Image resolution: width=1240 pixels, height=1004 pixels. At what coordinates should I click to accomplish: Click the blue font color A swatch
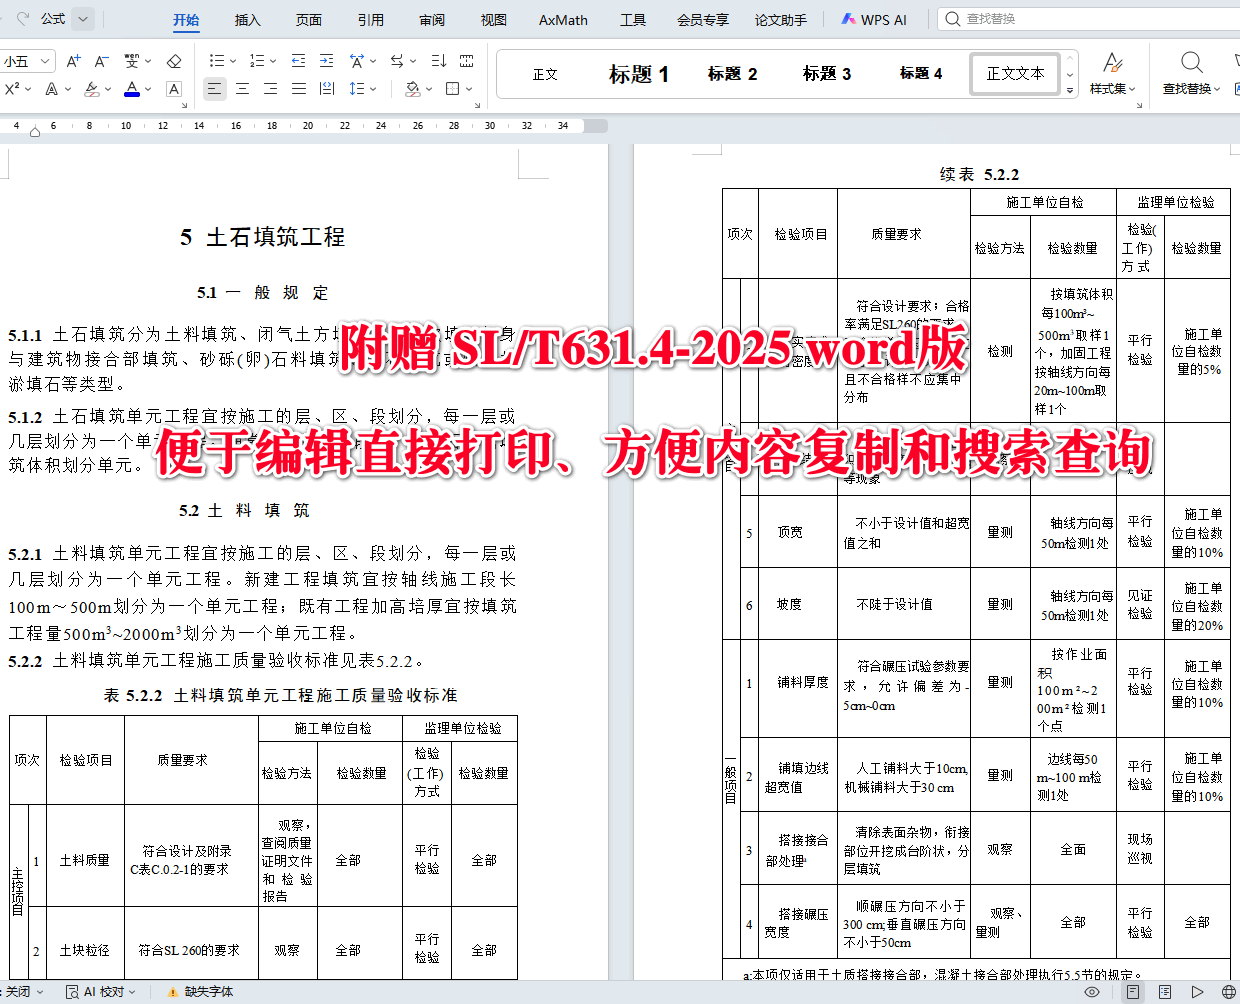point(132,89)
